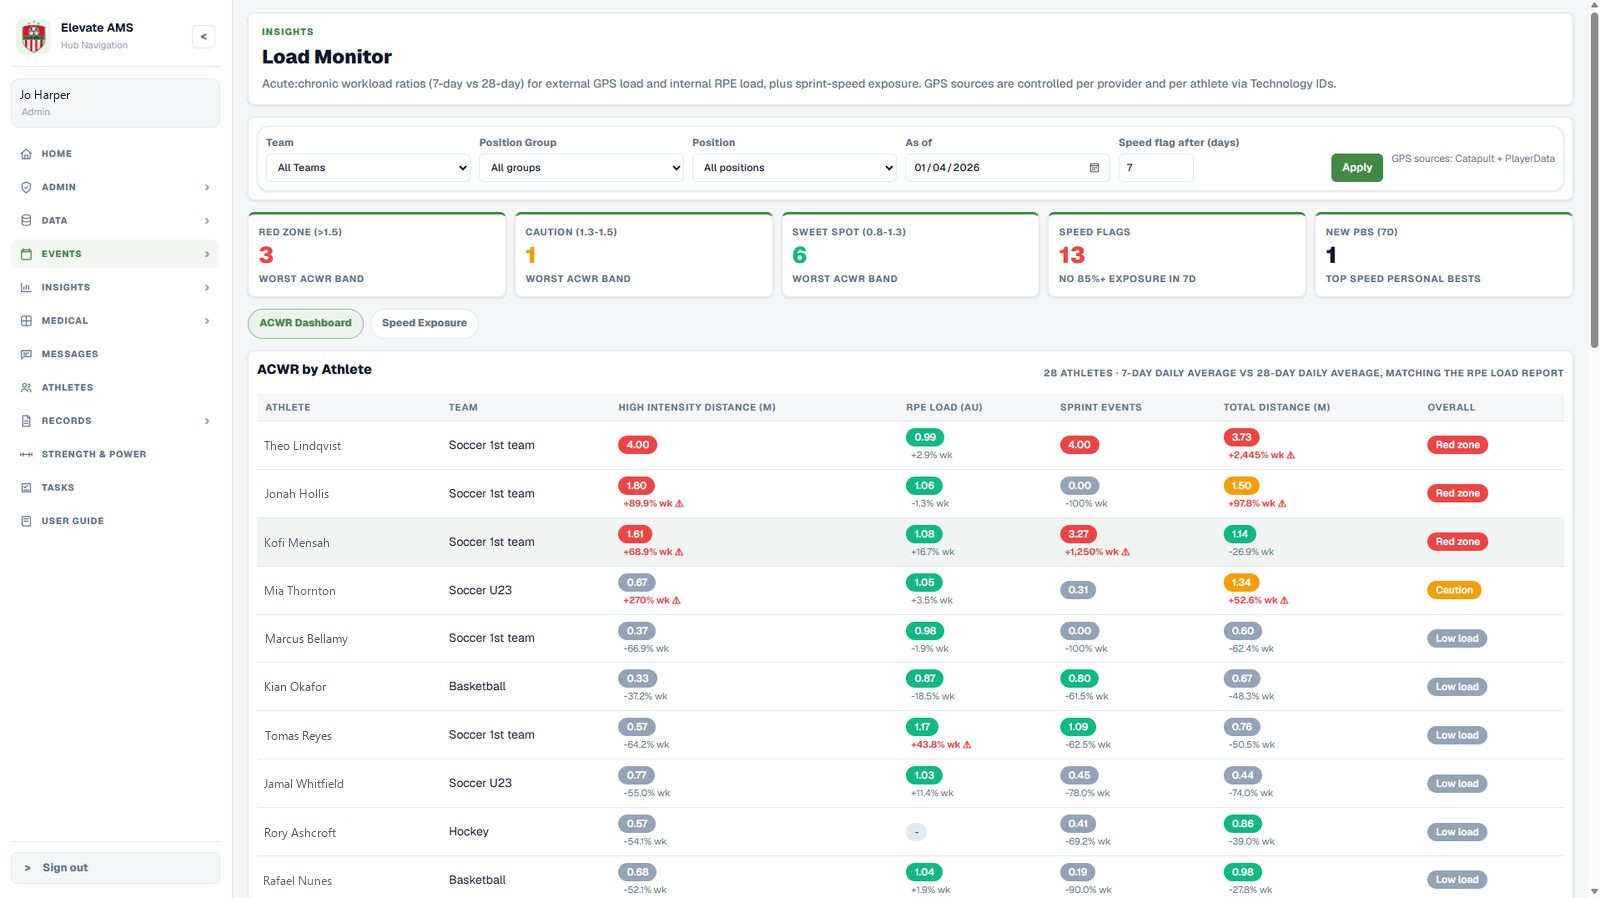Click the Home house icon
1600x898 pixels.
[26, 154]
